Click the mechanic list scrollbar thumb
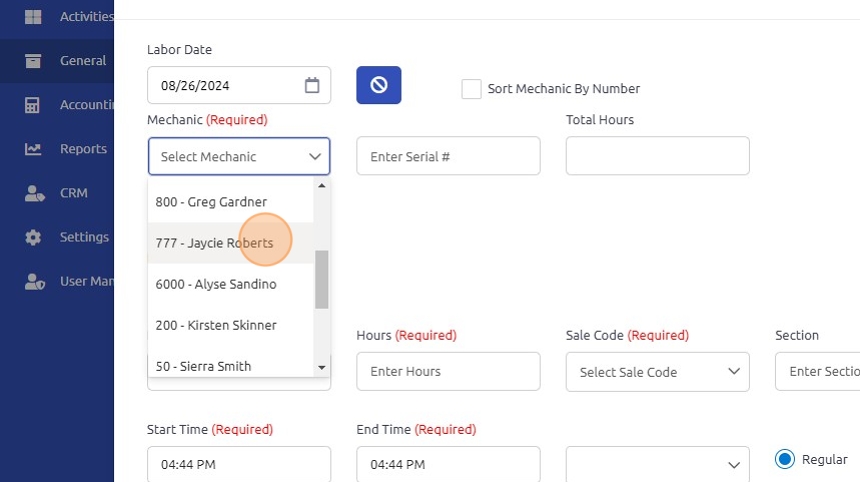Viewport: 860px width, 482px height. 322,279
